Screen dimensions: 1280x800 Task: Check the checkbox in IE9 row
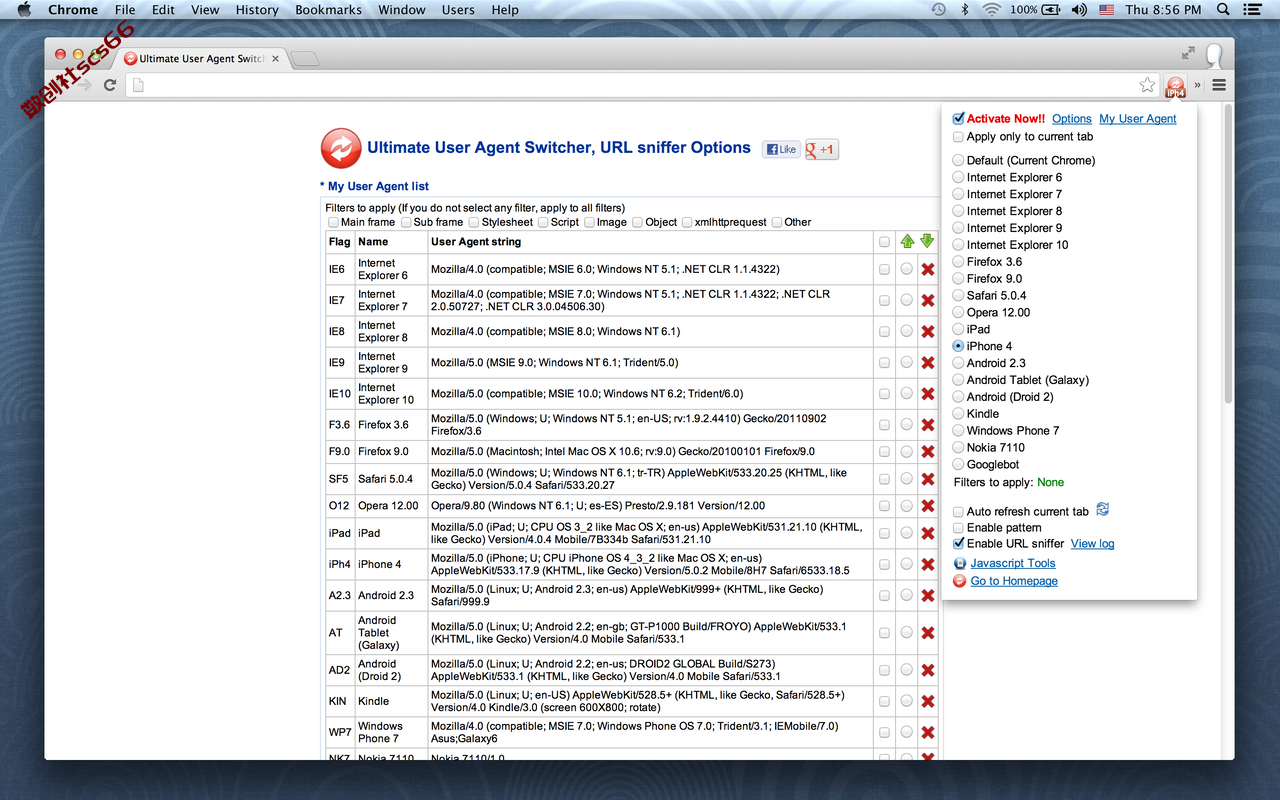click(x=884, y=363)
